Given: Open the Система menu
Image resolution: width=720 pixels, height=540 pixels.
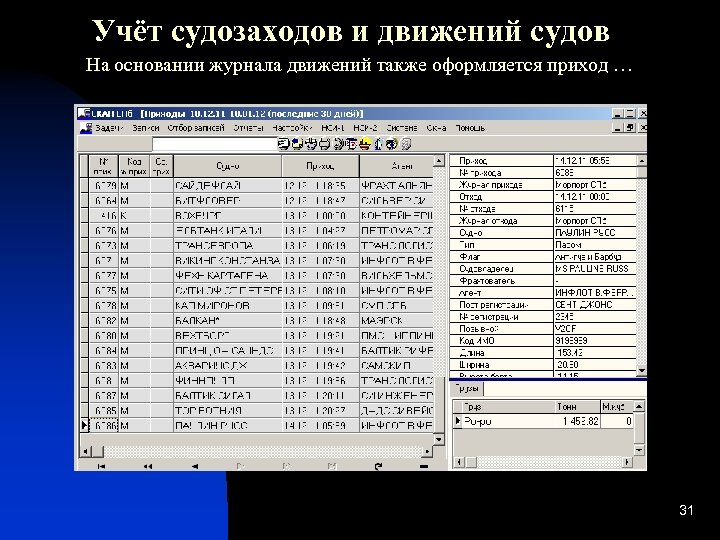Looking at the screenshot, I should [402, 128].
